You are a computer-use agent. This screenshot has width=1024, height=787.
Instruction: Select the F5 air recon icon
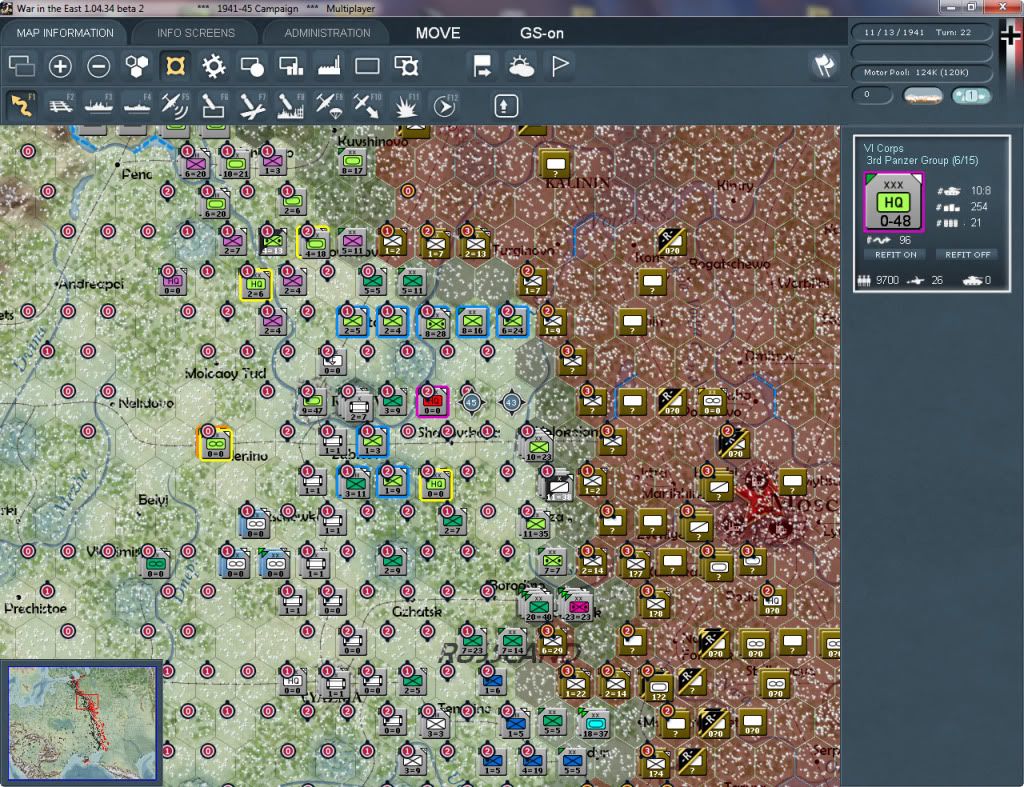click(x=175, y=105)
